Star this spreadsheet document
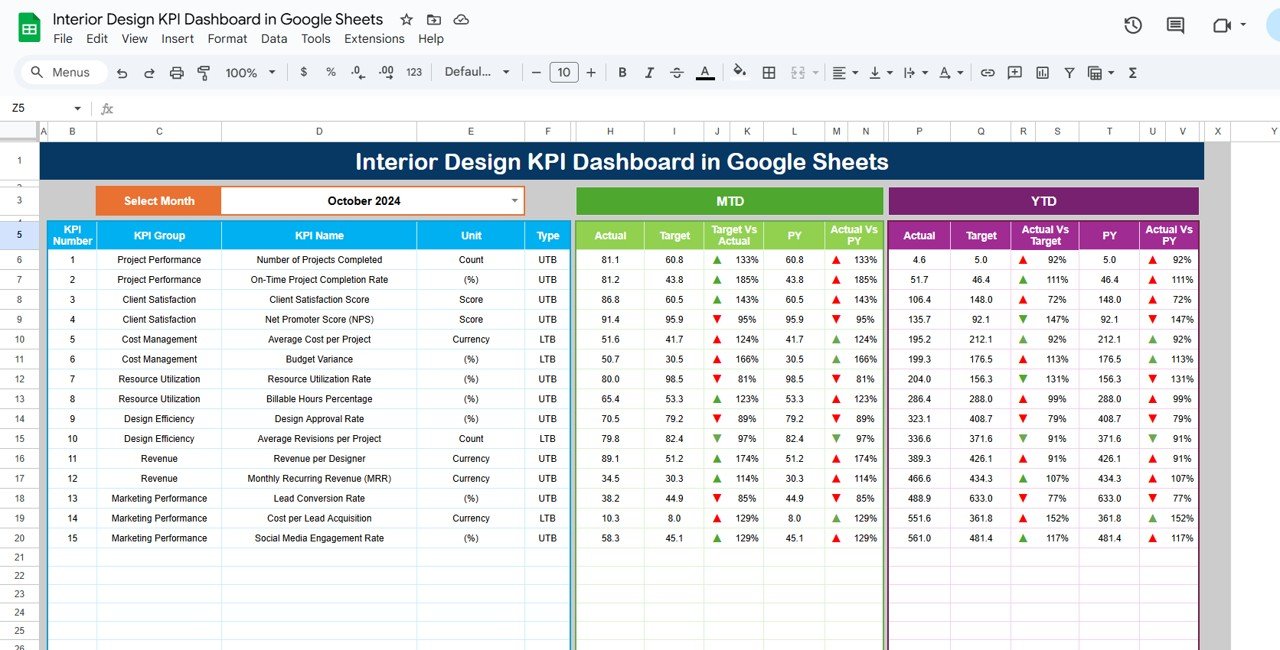 [406, 20]
